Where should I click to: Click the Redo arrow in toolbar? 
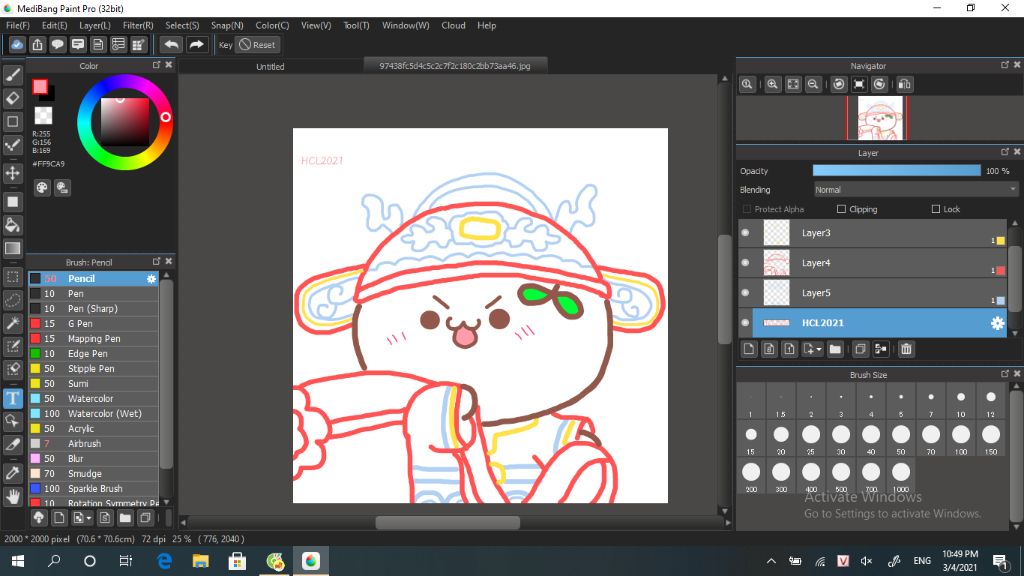pos(196,44)
